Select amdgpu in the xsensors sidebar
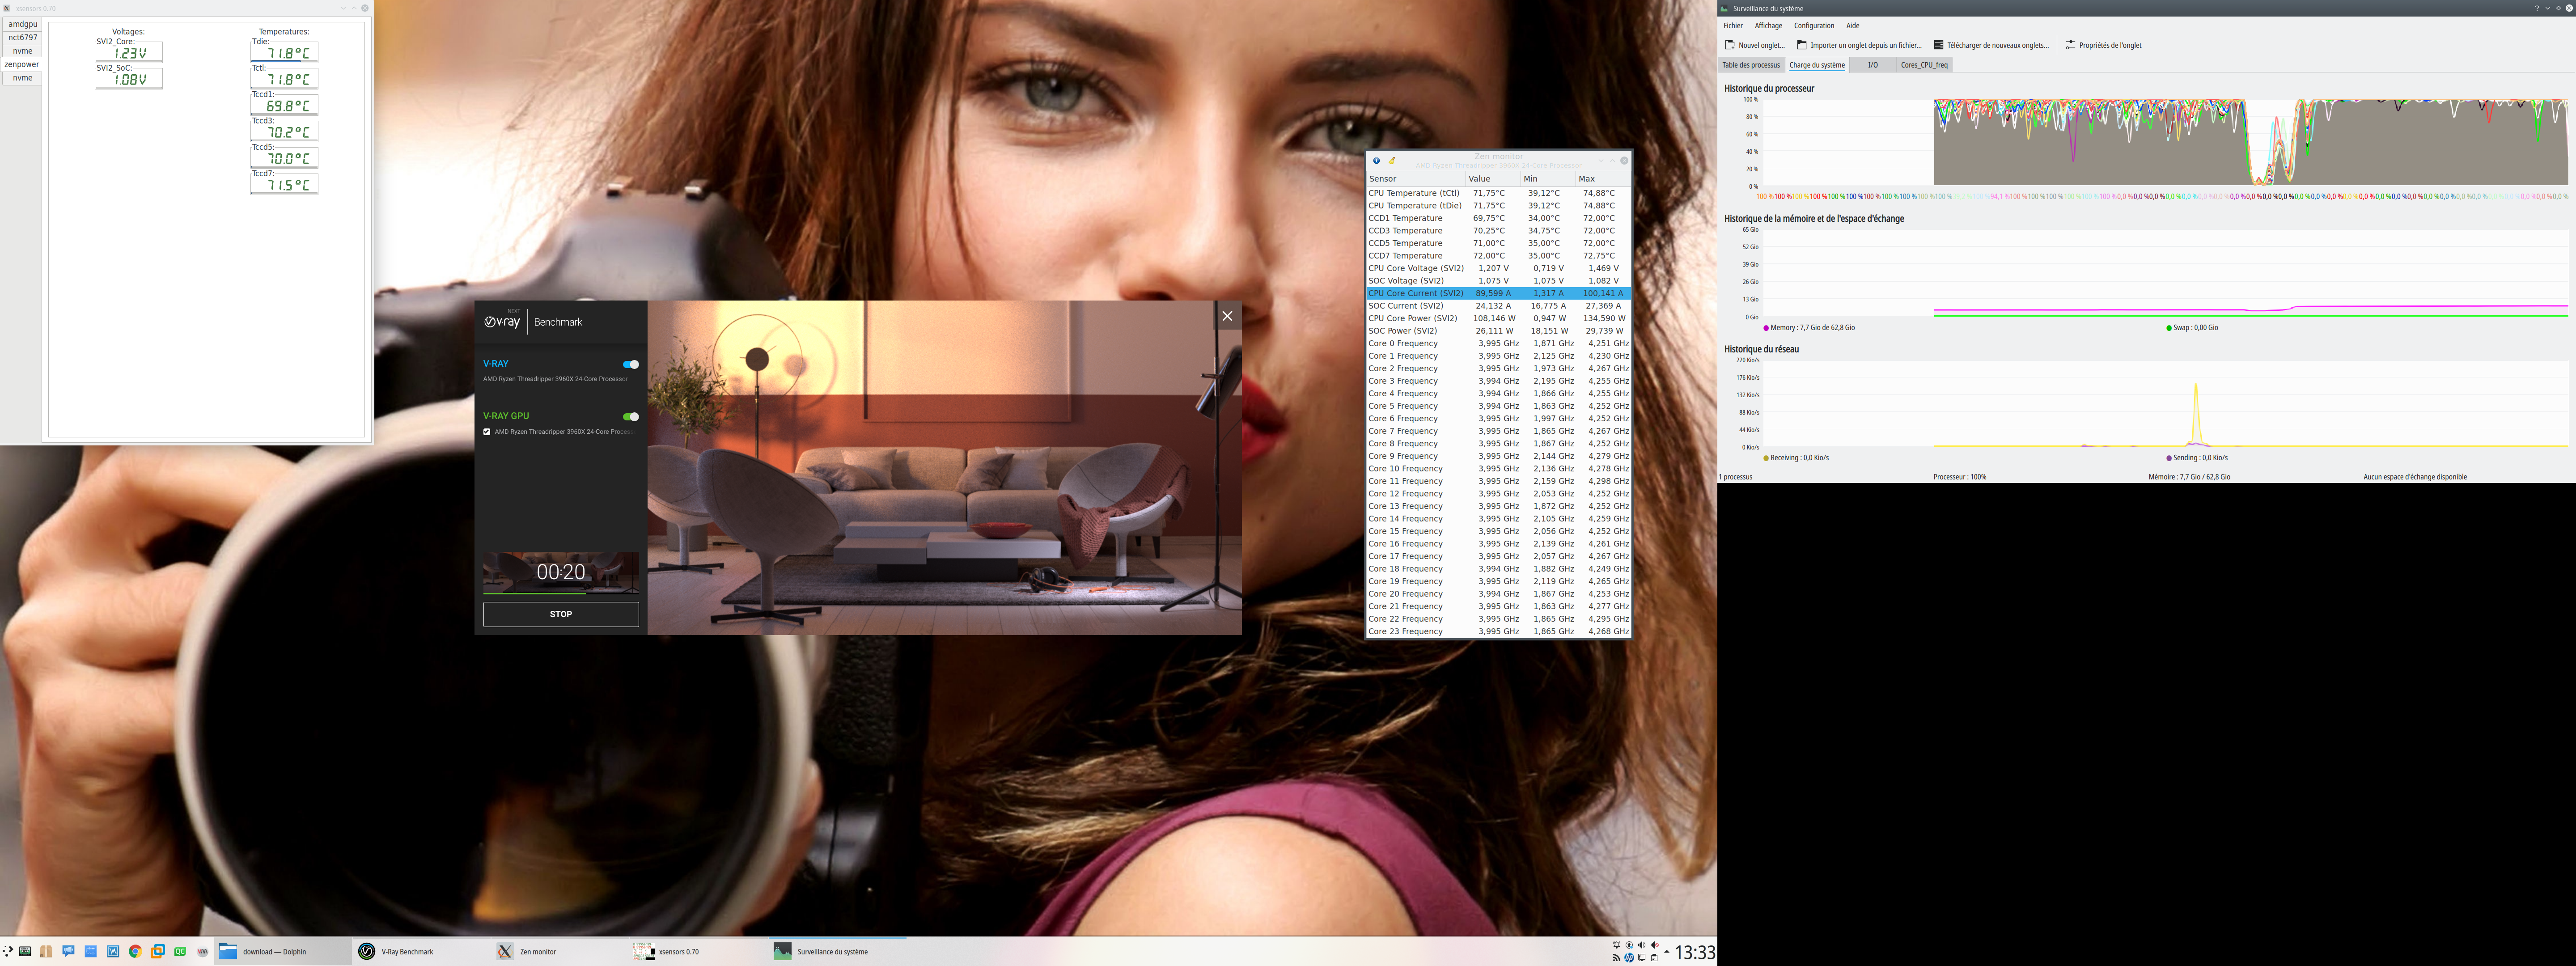 click(23, 24)
